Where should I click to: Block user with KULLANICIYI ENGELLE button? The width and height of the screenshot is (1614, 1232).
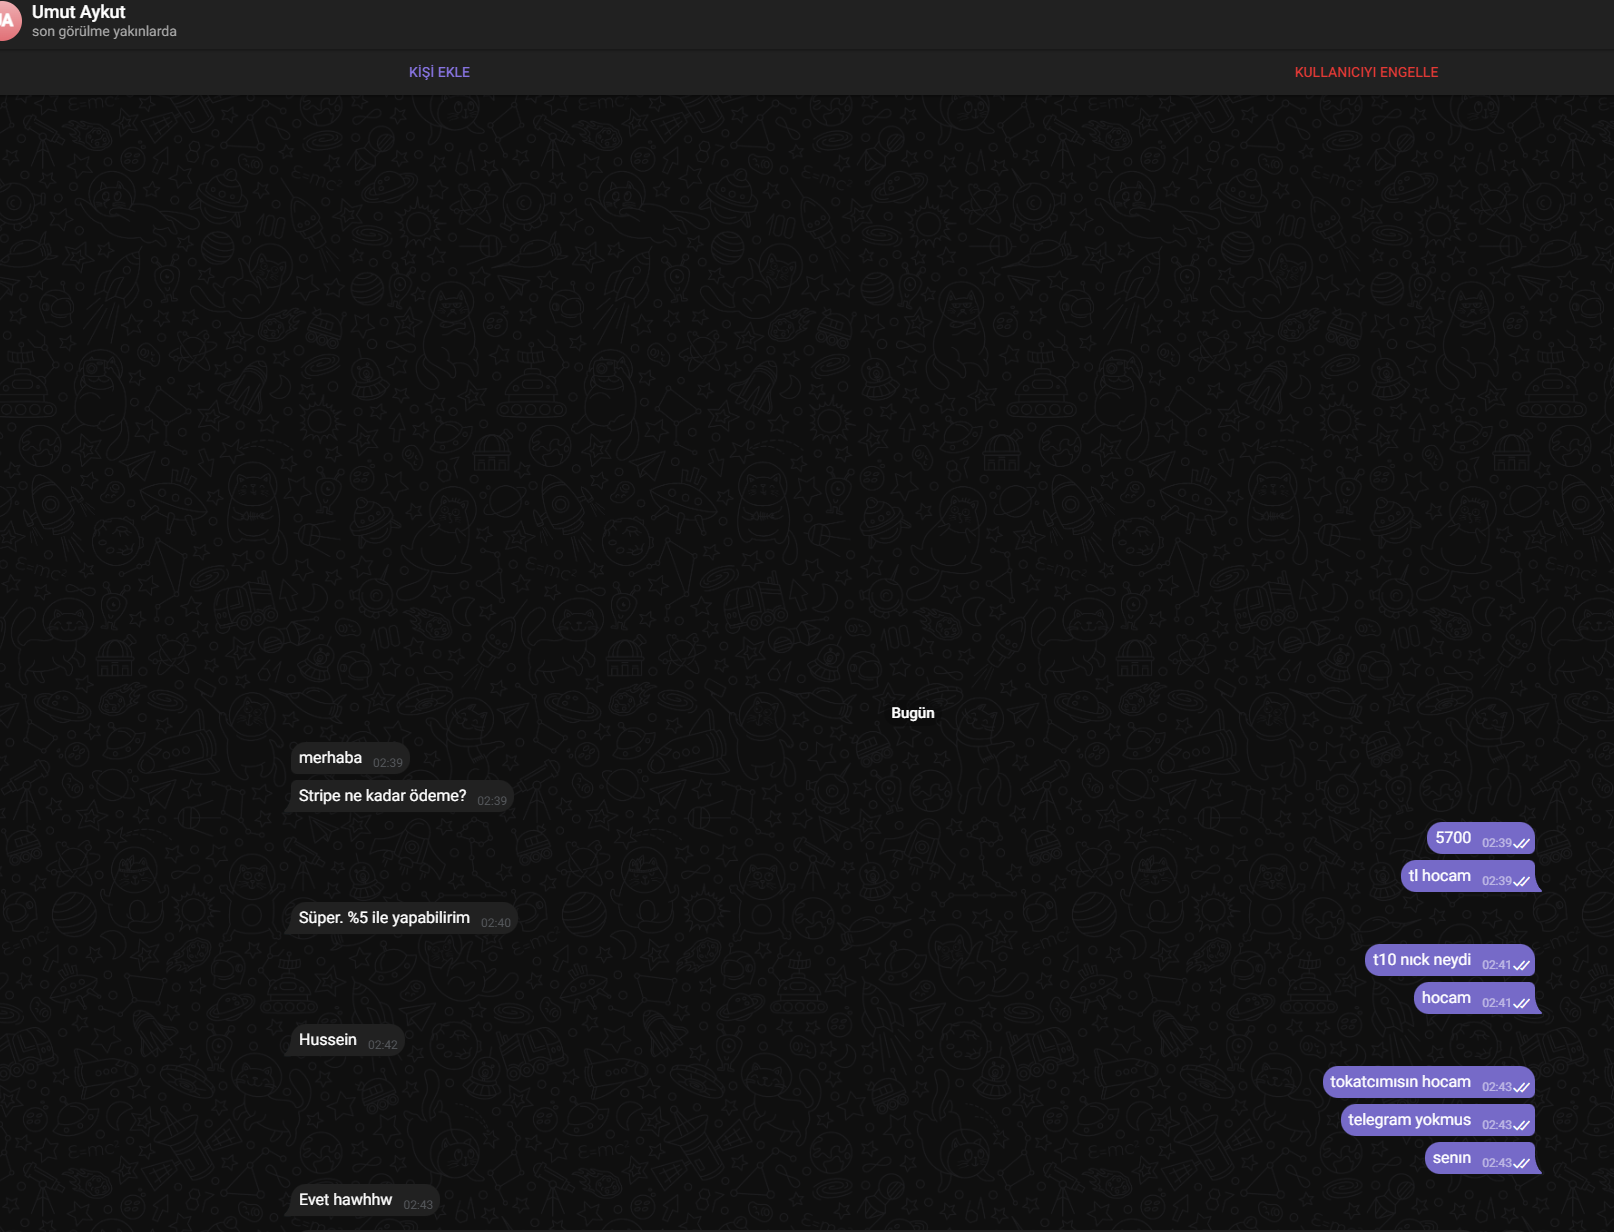pyautogui.click(x=1366, y=72)
